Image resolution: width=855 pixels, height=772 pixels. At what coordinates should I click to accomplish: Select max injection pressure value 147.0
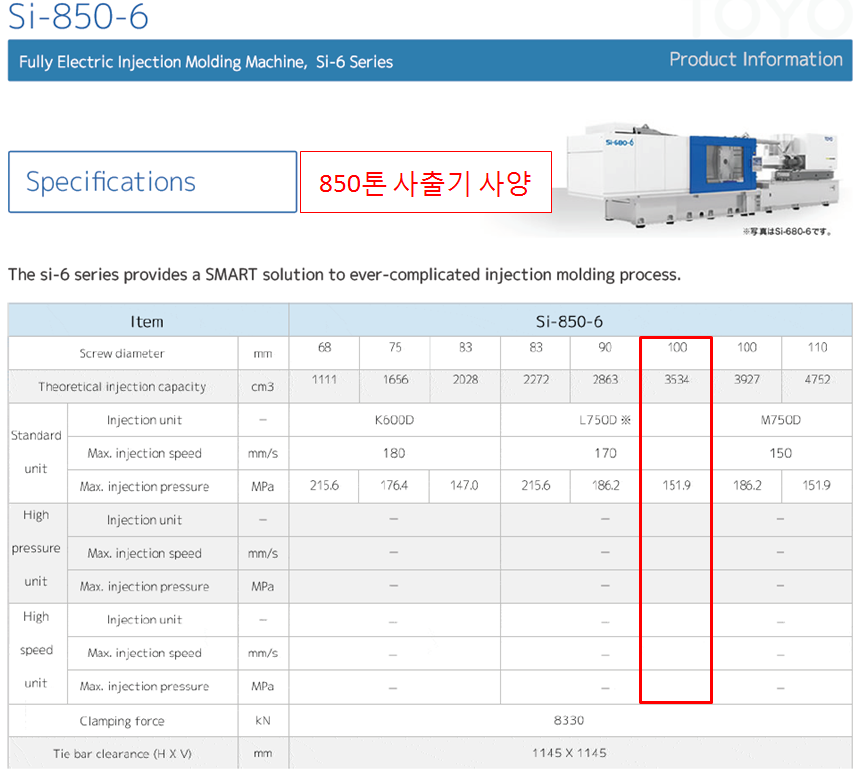pyautogui.click(x=464, y=485)
